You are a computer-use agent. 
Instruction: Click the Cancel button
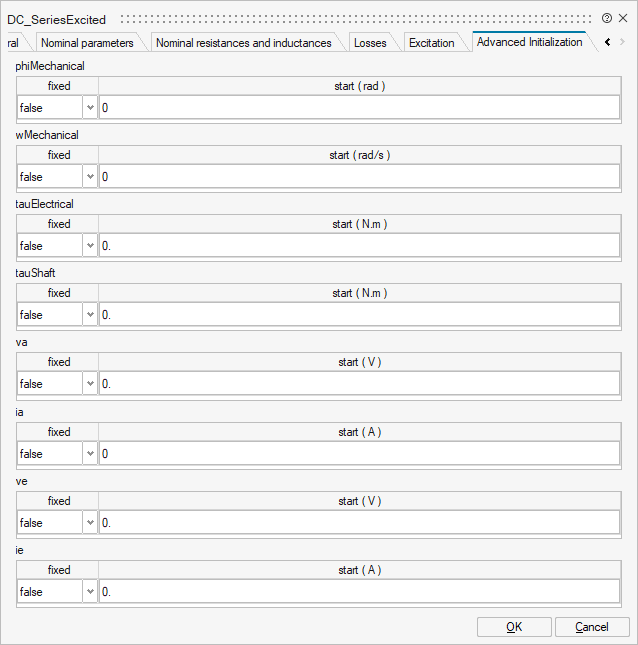click(591, 627)
